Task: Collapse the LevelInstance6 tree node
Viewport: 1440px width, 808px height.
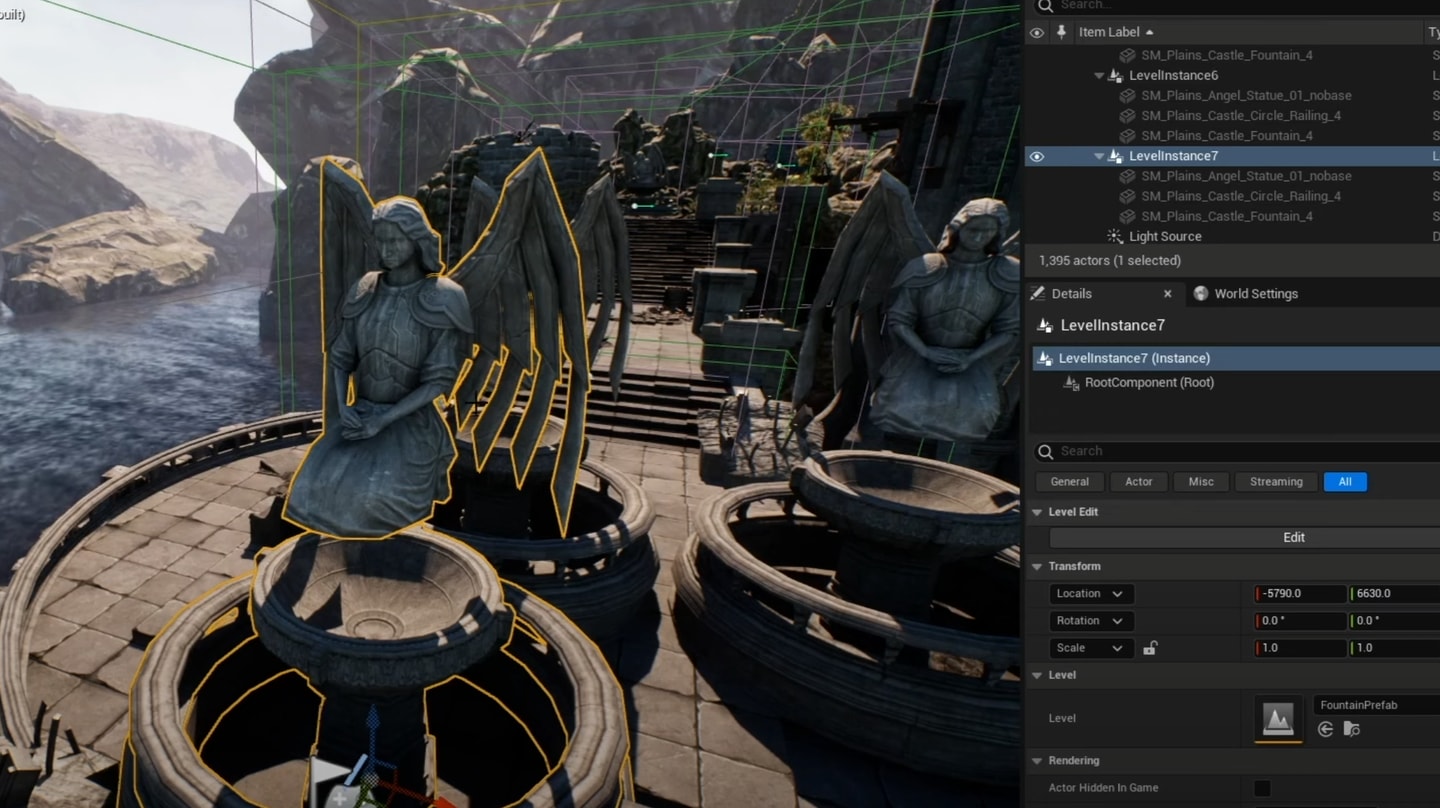Action: pyautogui.click(x=1099, y=75)
